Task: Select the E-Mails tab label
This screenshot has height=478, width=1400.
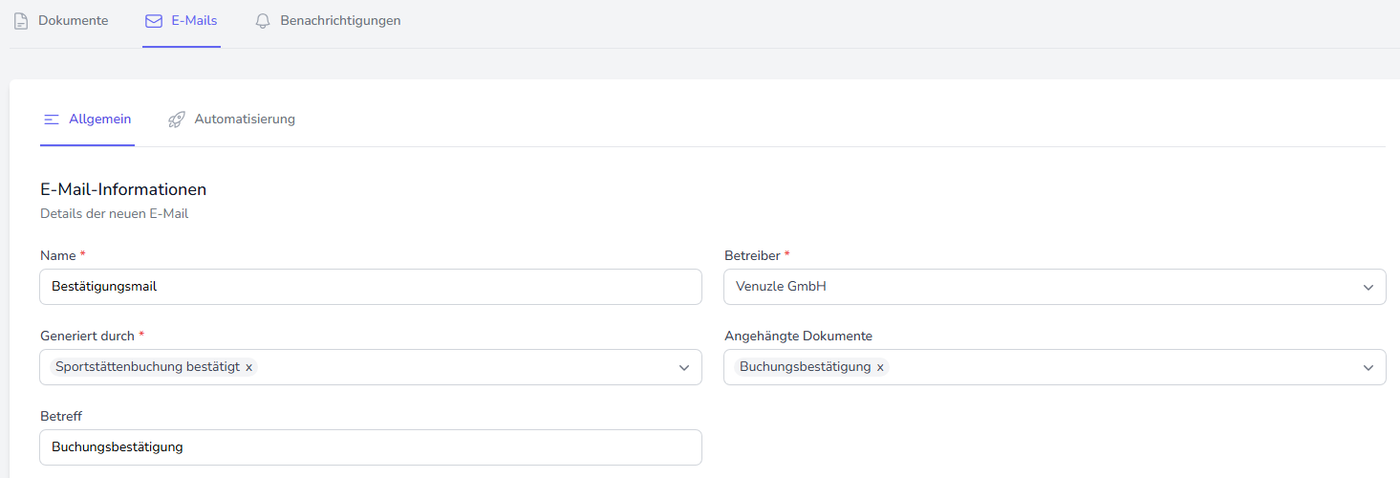Action: 194,21
